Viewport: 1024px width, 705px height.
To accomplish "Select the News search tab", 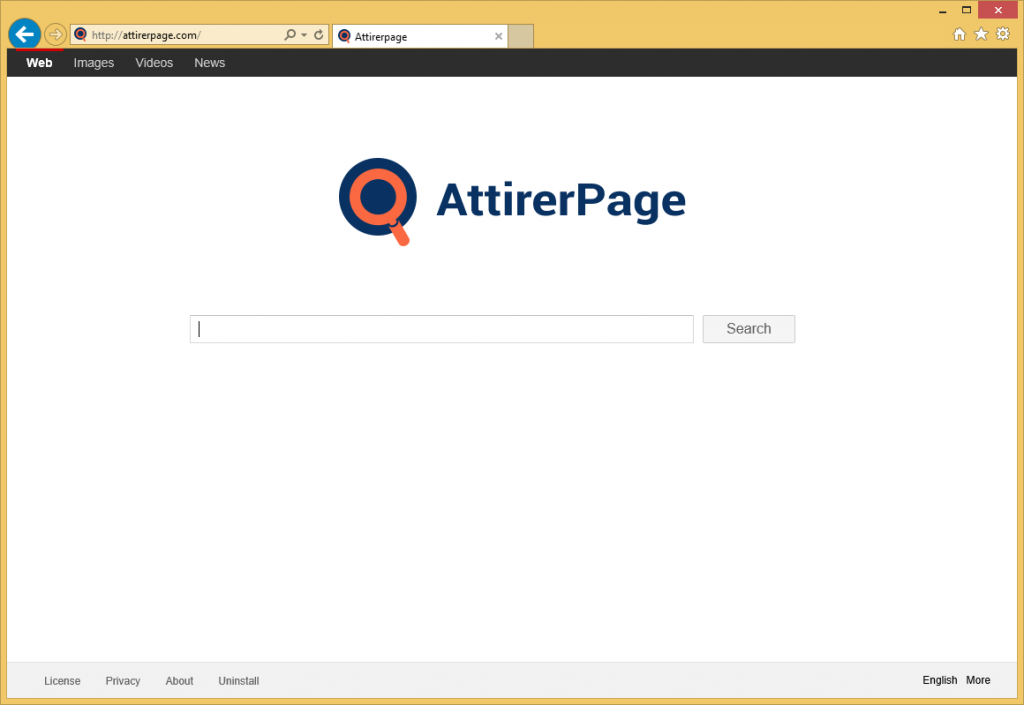I will tap(210, 63).
